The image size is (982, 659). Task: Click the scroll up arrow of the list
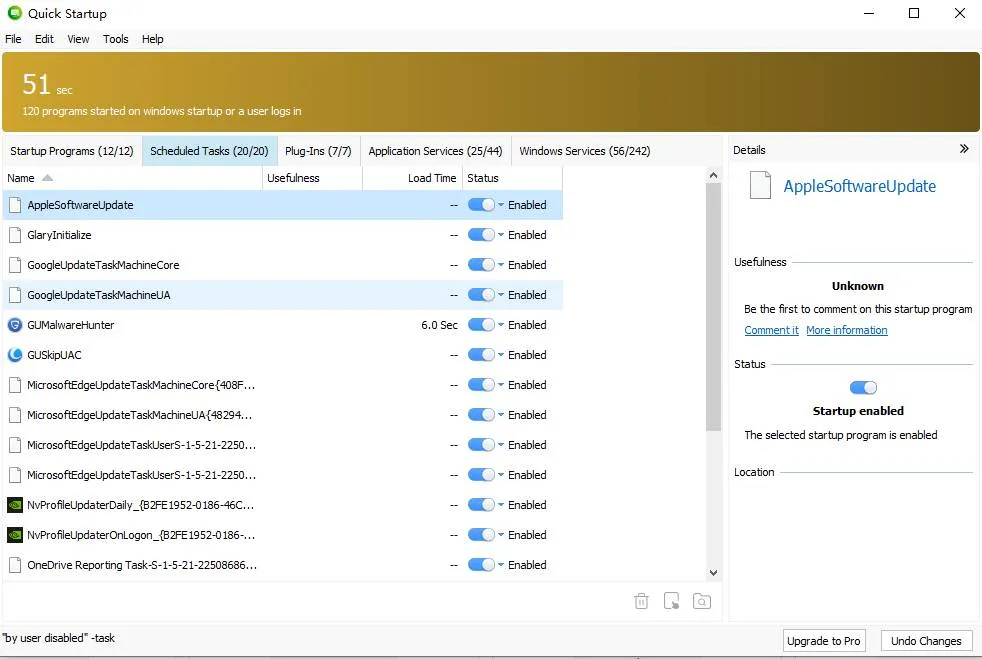pyautogui.click(x=713, y=175)
